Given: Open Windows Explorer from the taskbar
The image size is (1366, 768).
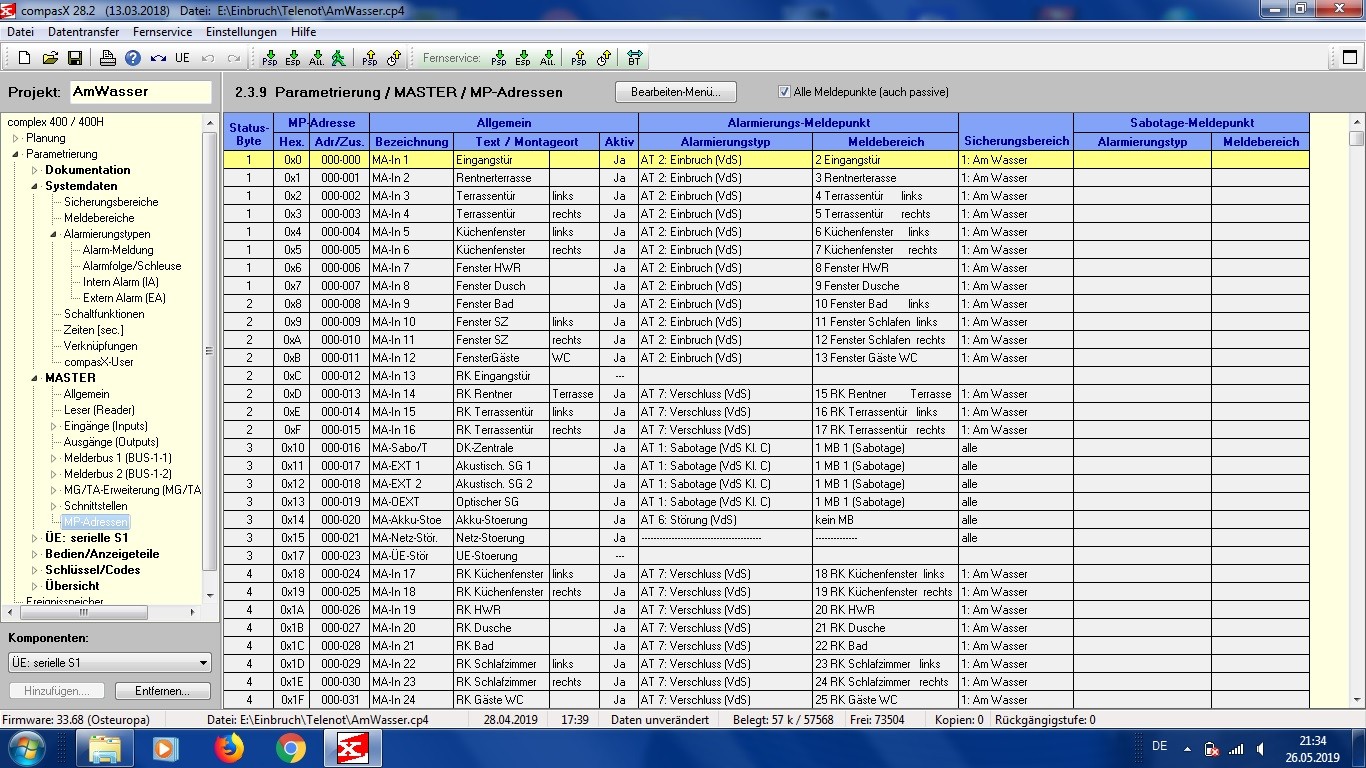Looking at the screenshot, I should [105, 747].
